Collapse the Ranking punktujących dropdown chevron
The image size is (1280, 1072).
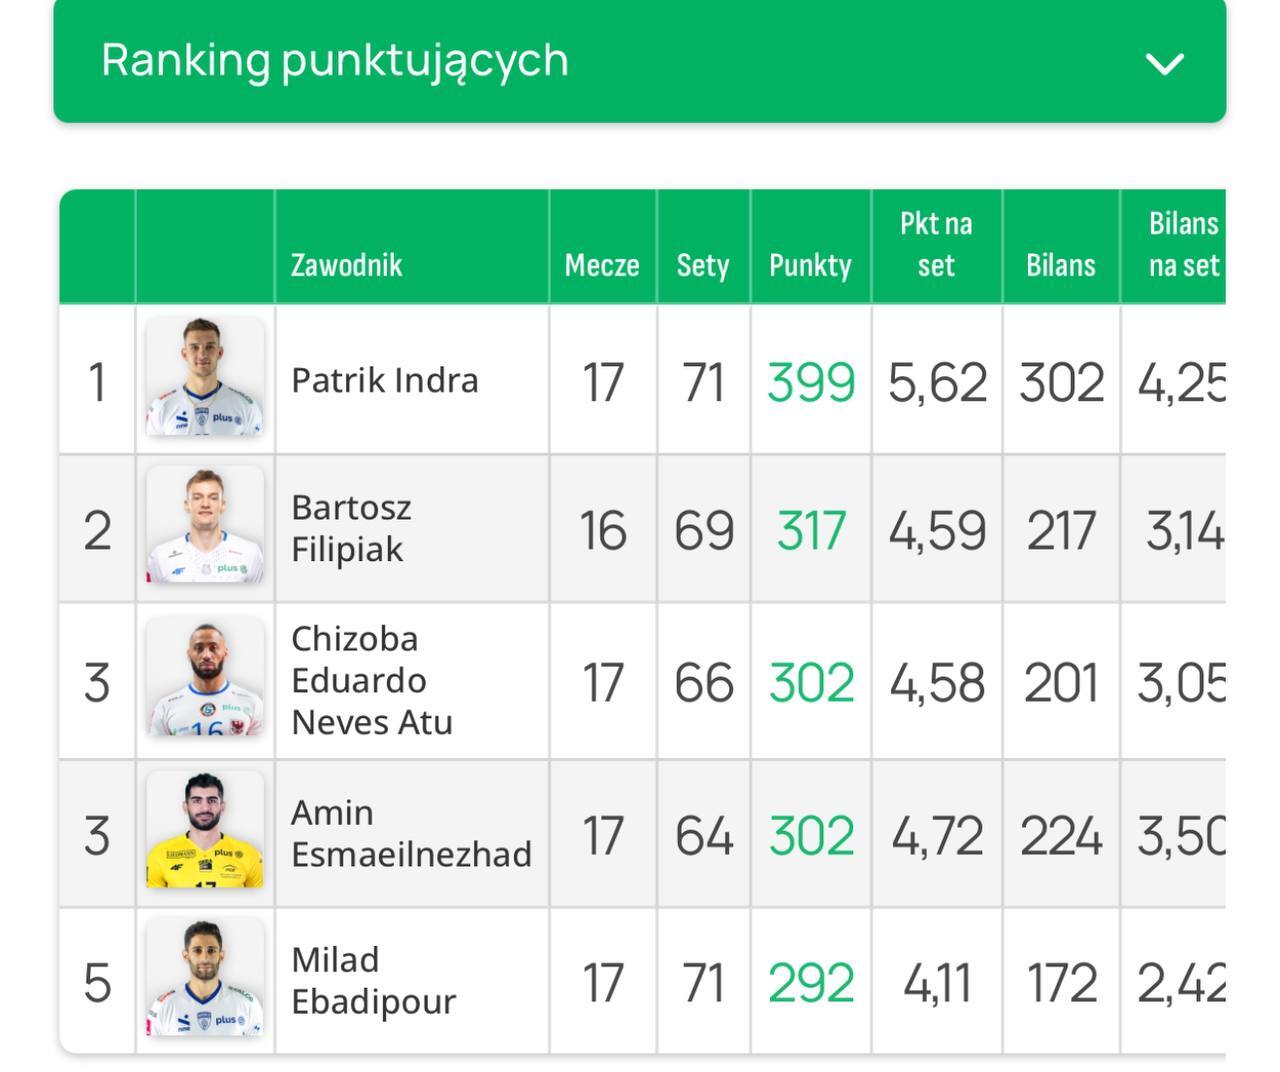1165,64
